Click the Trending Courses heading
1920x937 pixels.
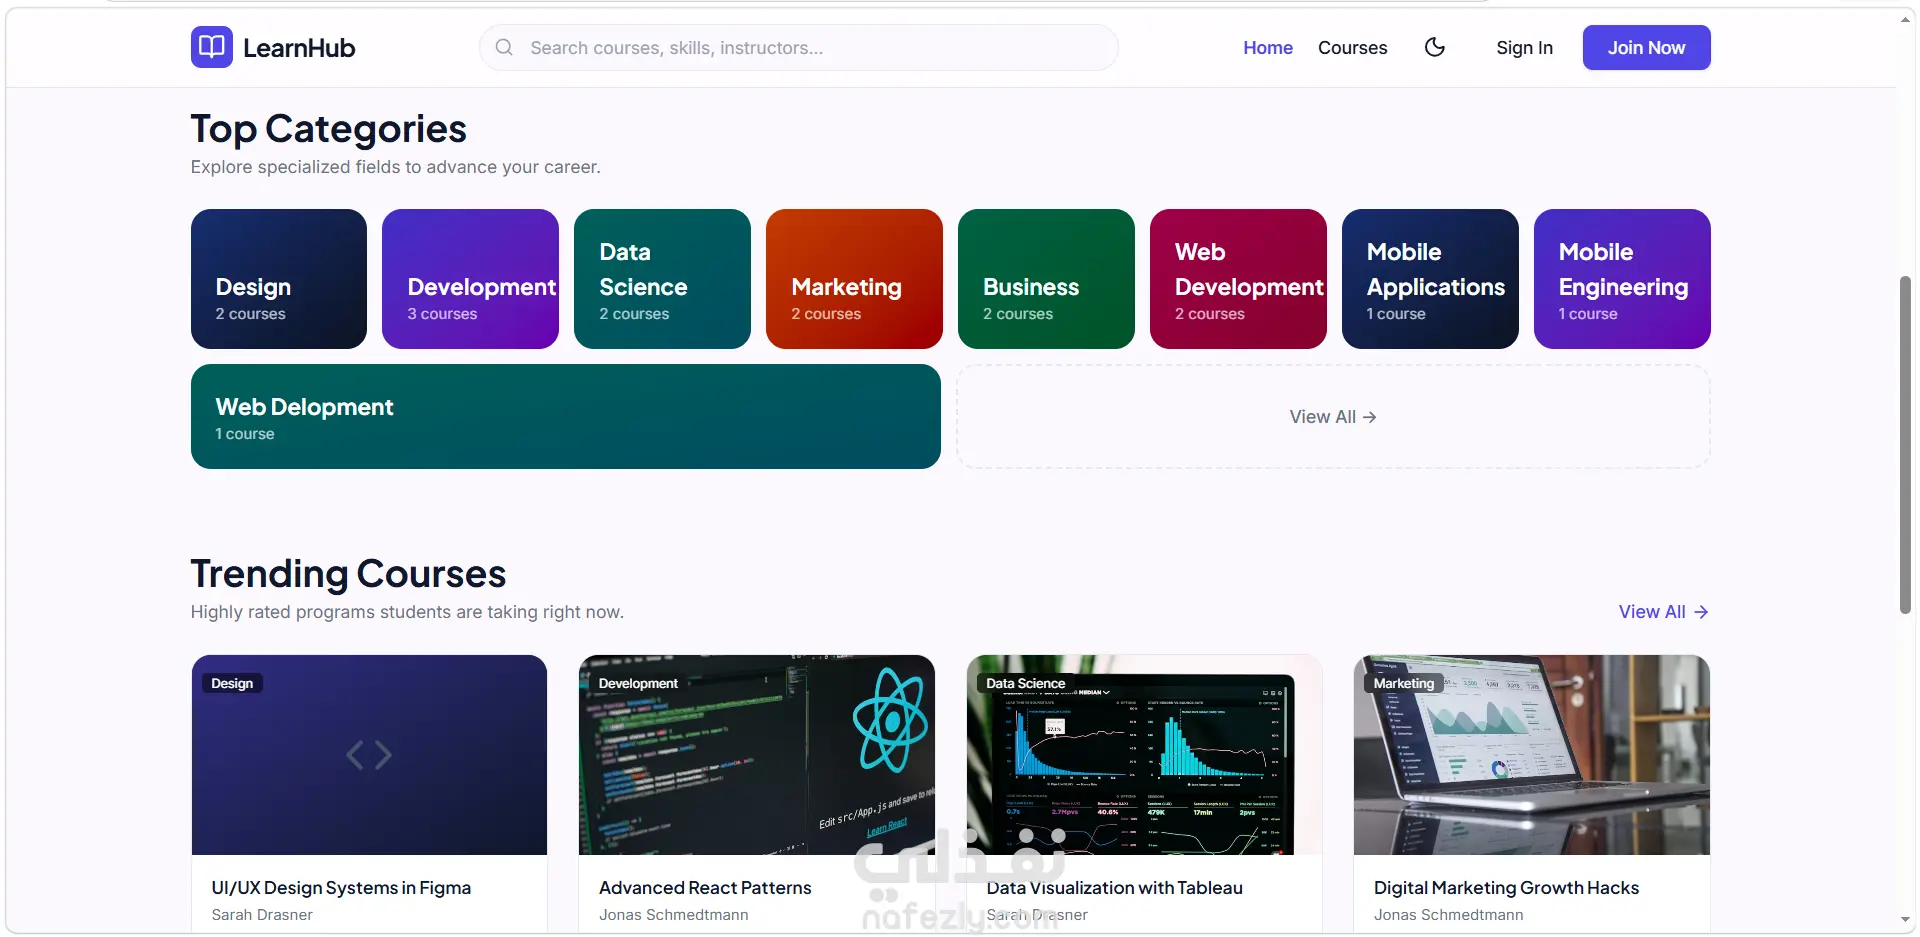(348, 574)
